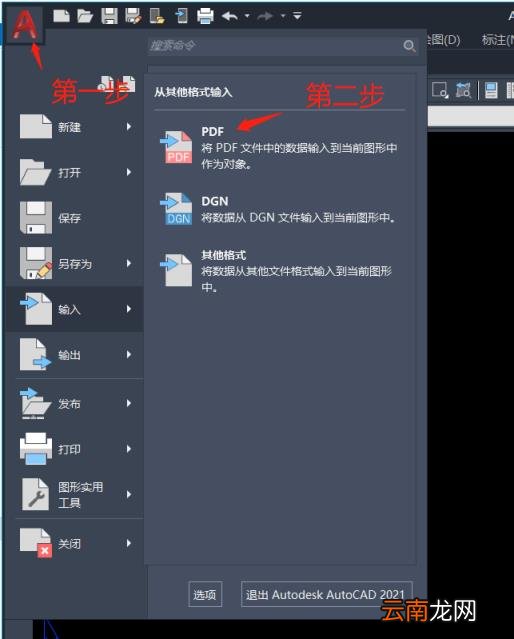Click the floppy-with-pencil icon beside 另存为
514x639 pixels.
(36, 263)
